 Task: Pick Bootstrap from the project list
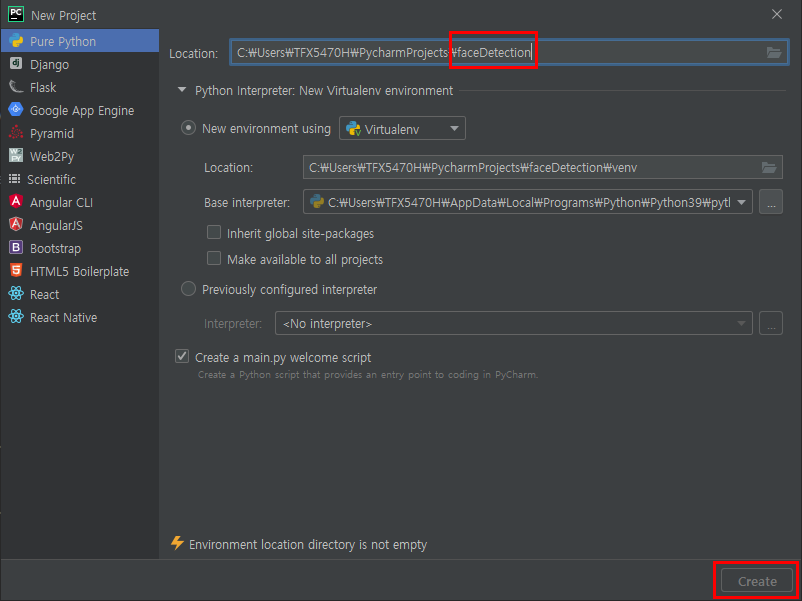80,248
